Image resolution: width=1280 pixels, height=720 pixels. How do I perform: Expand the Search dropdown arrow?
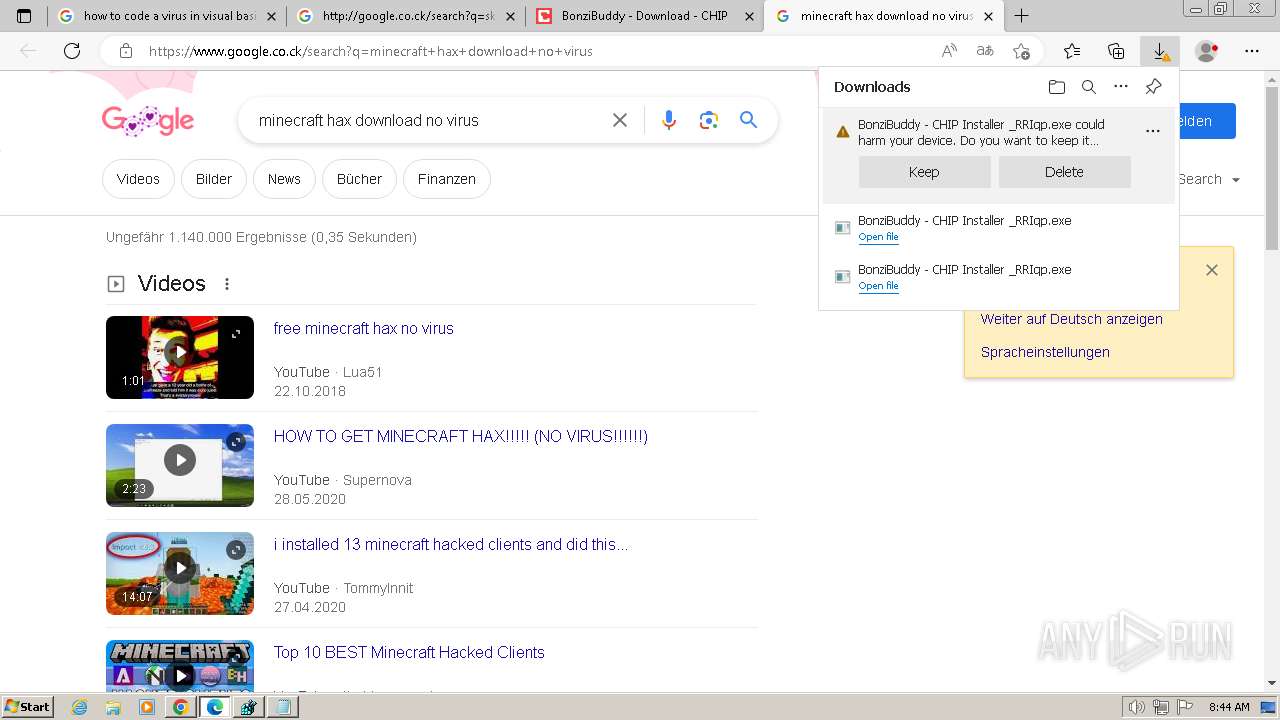[1236, 180]
